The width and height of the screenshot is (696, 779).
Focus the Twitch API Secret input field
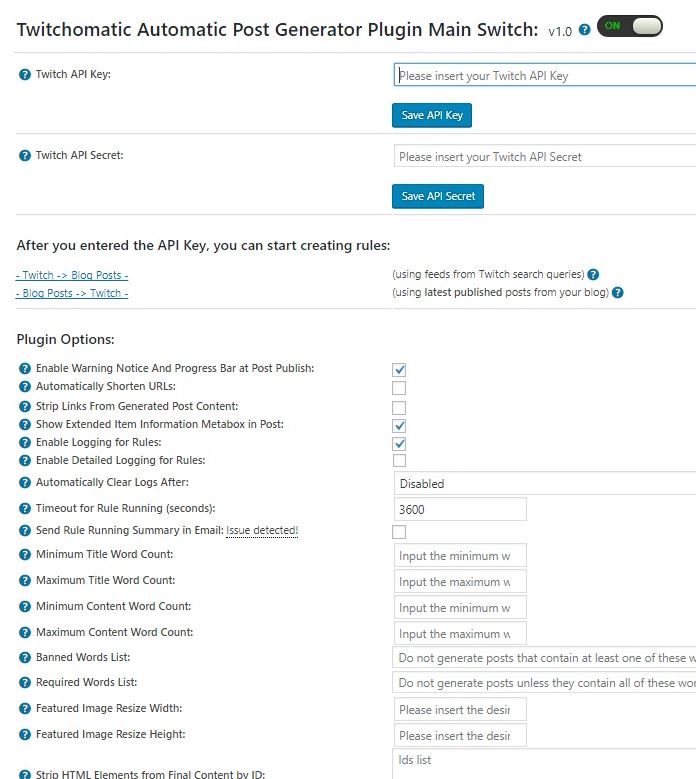tap(544, 156)
